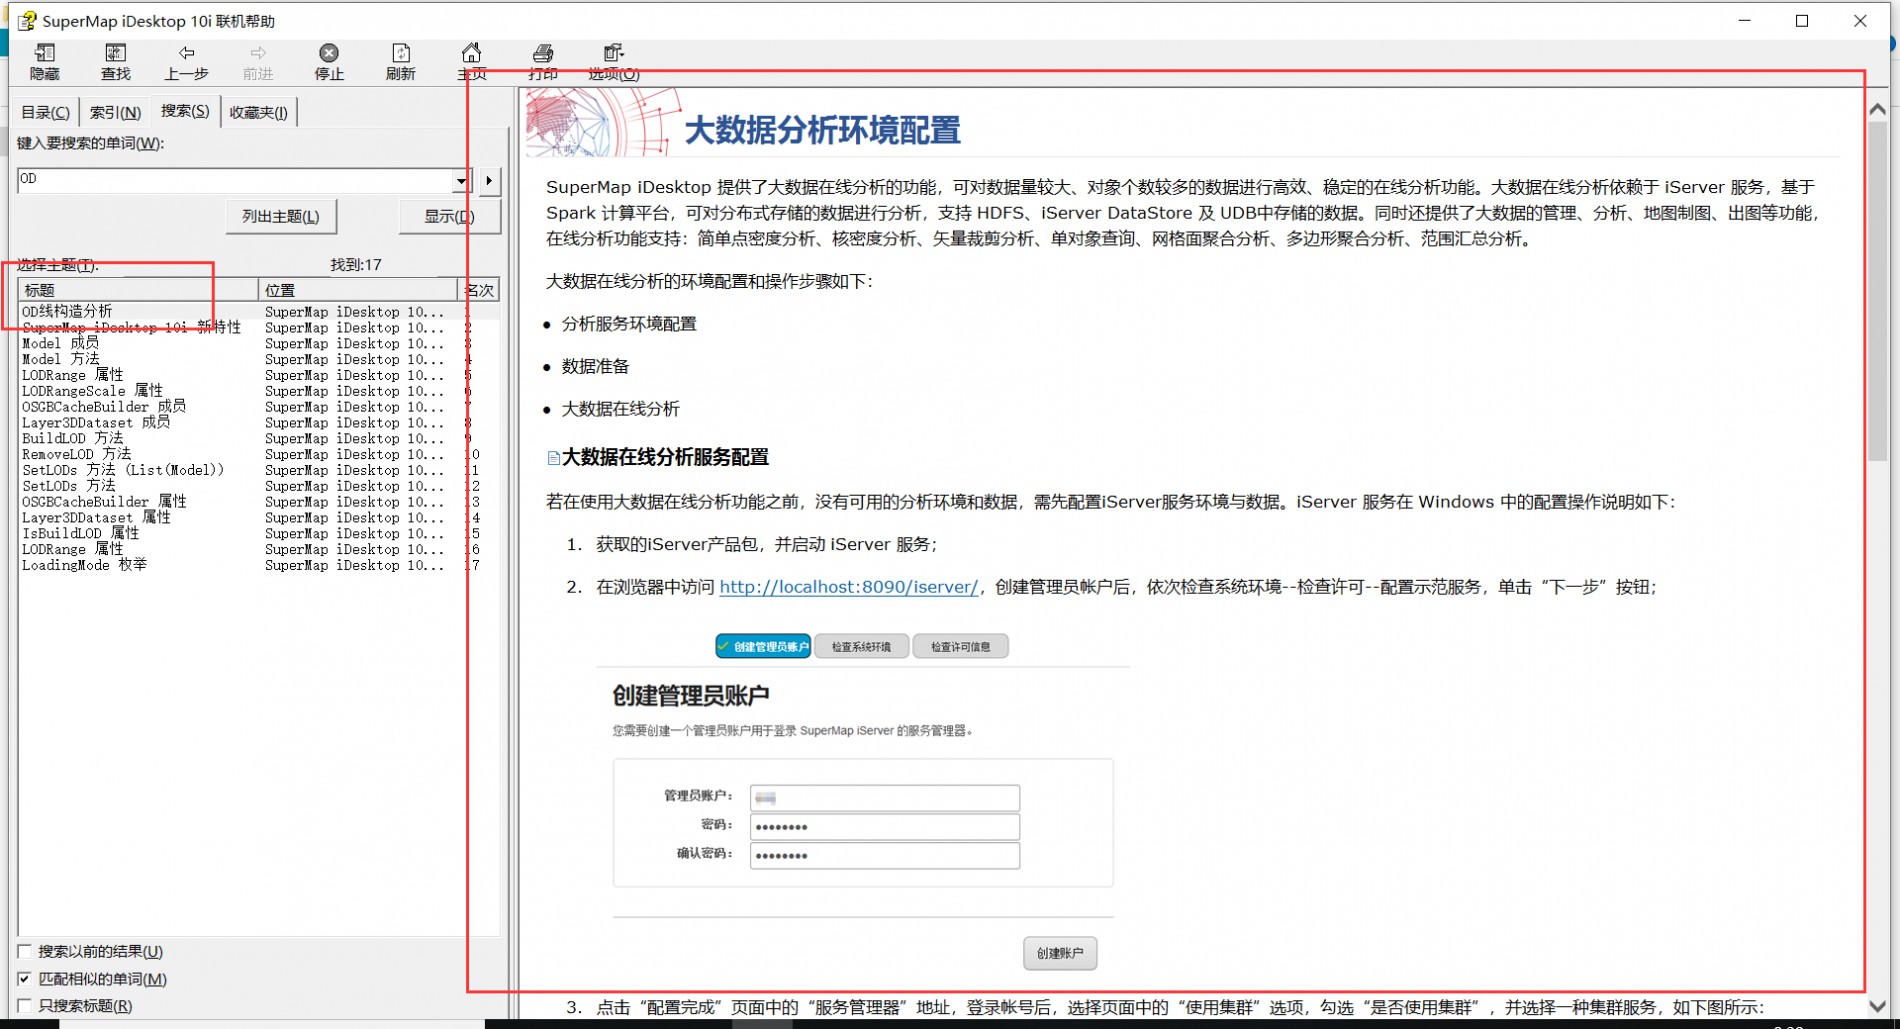Open the search keyword dropdown arrow
The height and width of the screenshot is (1029, 1900).
461,181
